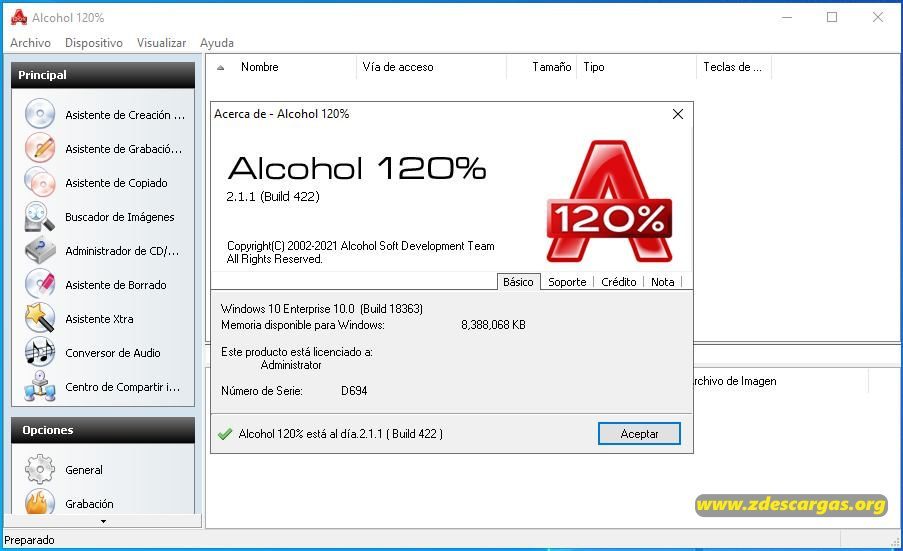
Task: Click the Preparado status bar text
Action: (29, 539)
